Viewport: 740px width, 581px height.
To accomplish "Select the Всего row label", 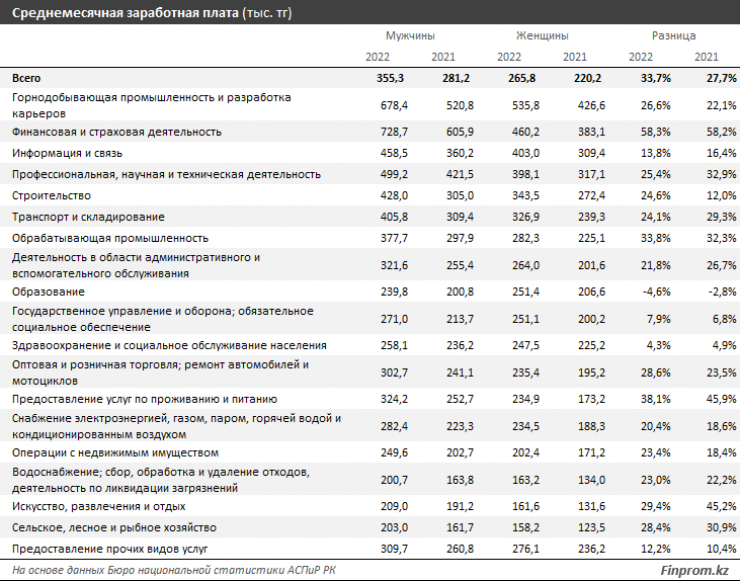I will pos(26,77).
